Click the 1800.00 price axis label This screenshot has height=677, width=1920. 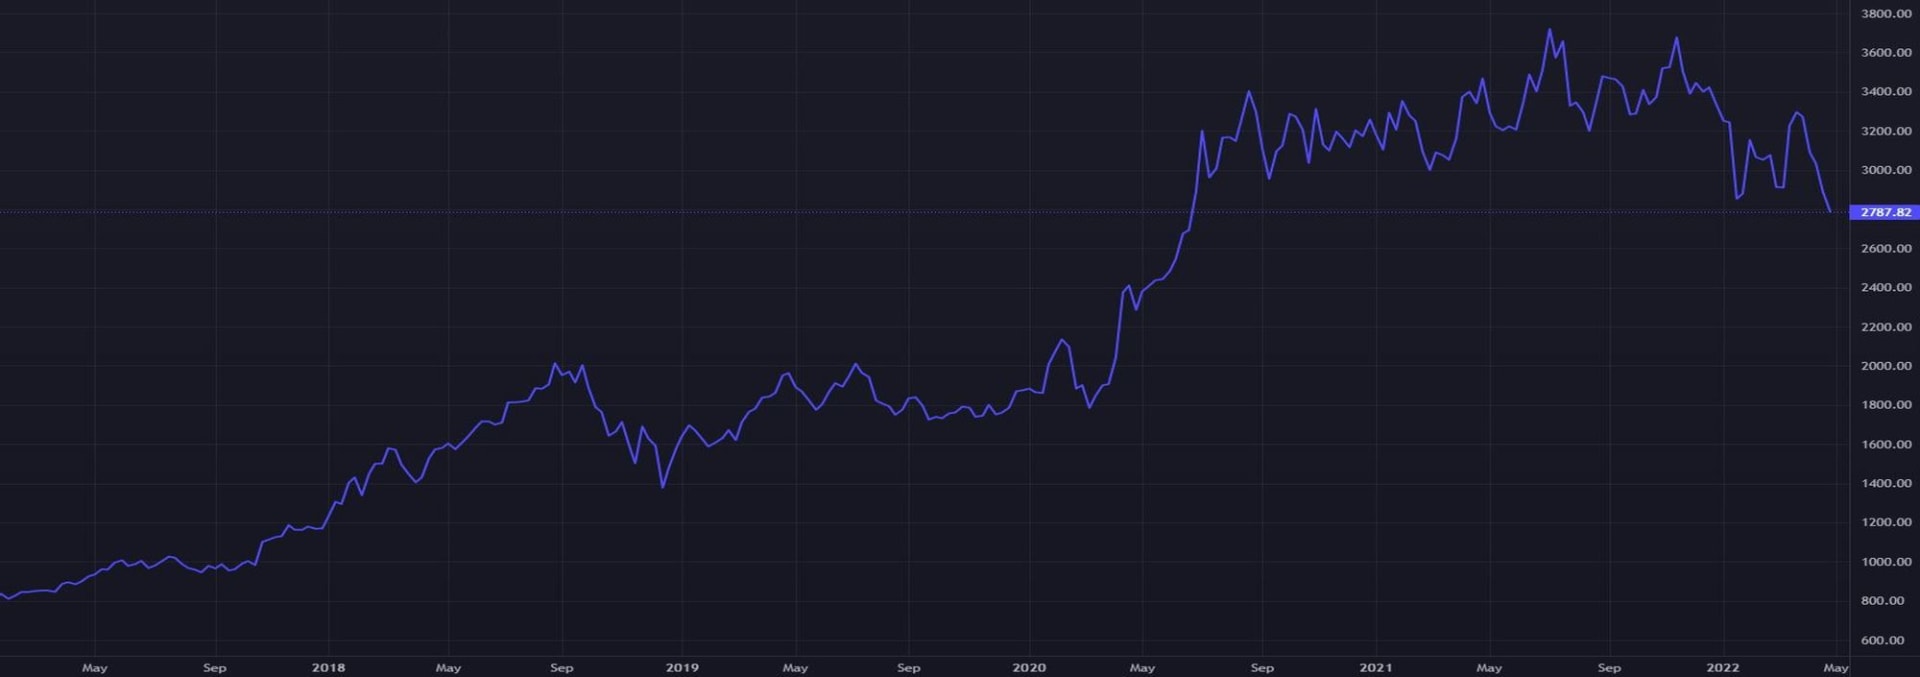(x=1886, y=405)
